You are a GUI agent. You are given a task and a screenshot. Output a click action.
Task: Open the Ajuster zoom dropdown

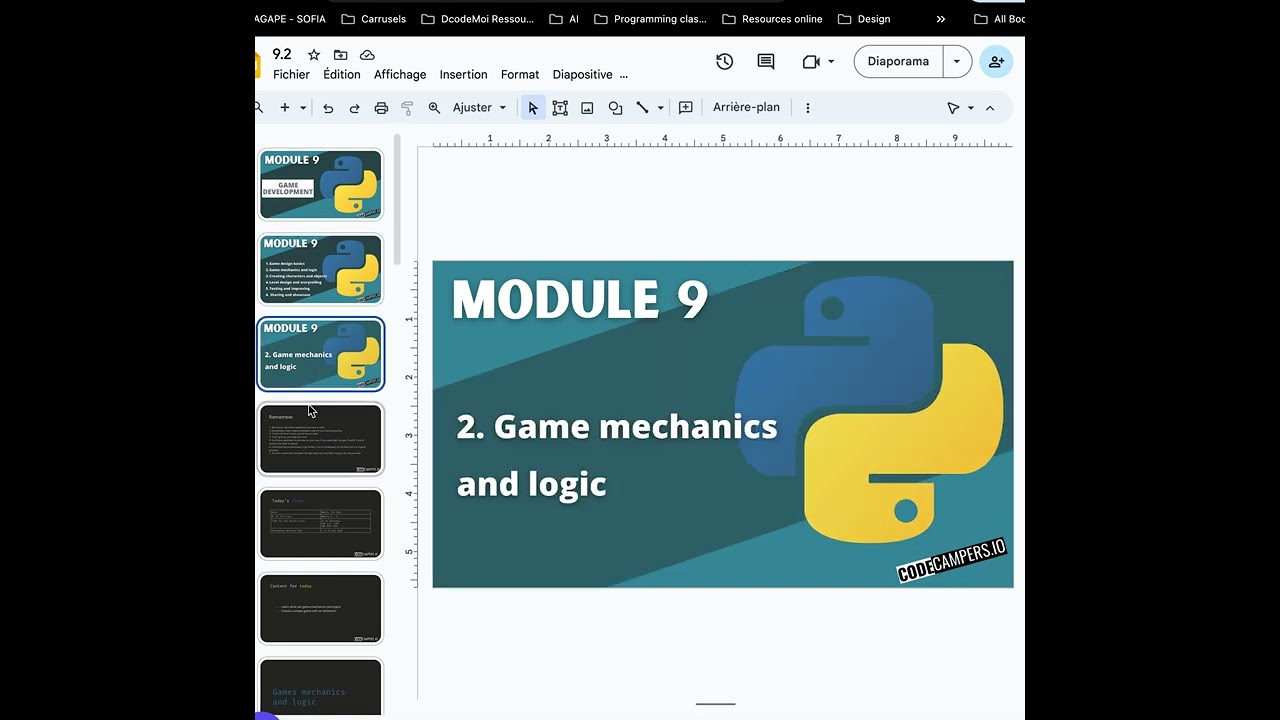click(479, 108)
